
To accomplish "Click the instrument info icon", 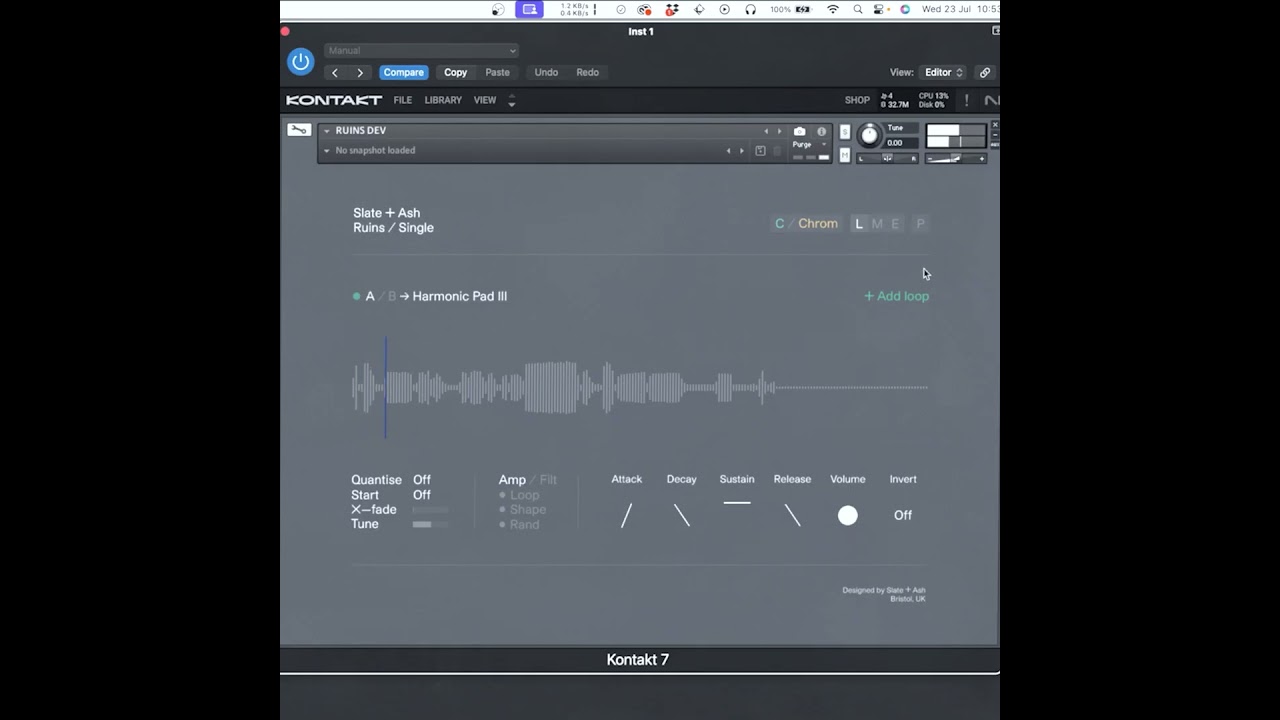I will tap(822, 131).
